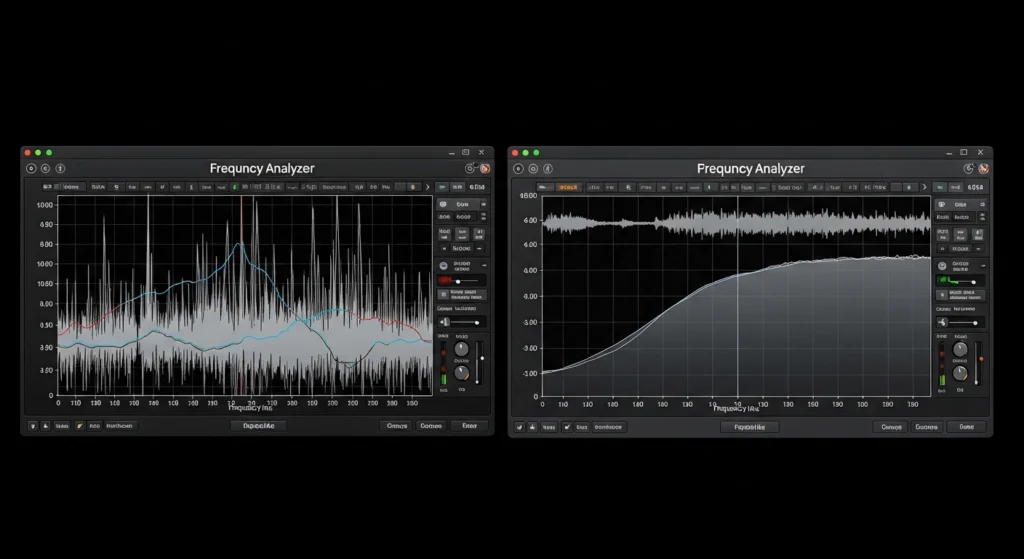1024x559 pixels.
Task: Click the orange circular icon in left analyzer's title bar
Action: [485, 169]
